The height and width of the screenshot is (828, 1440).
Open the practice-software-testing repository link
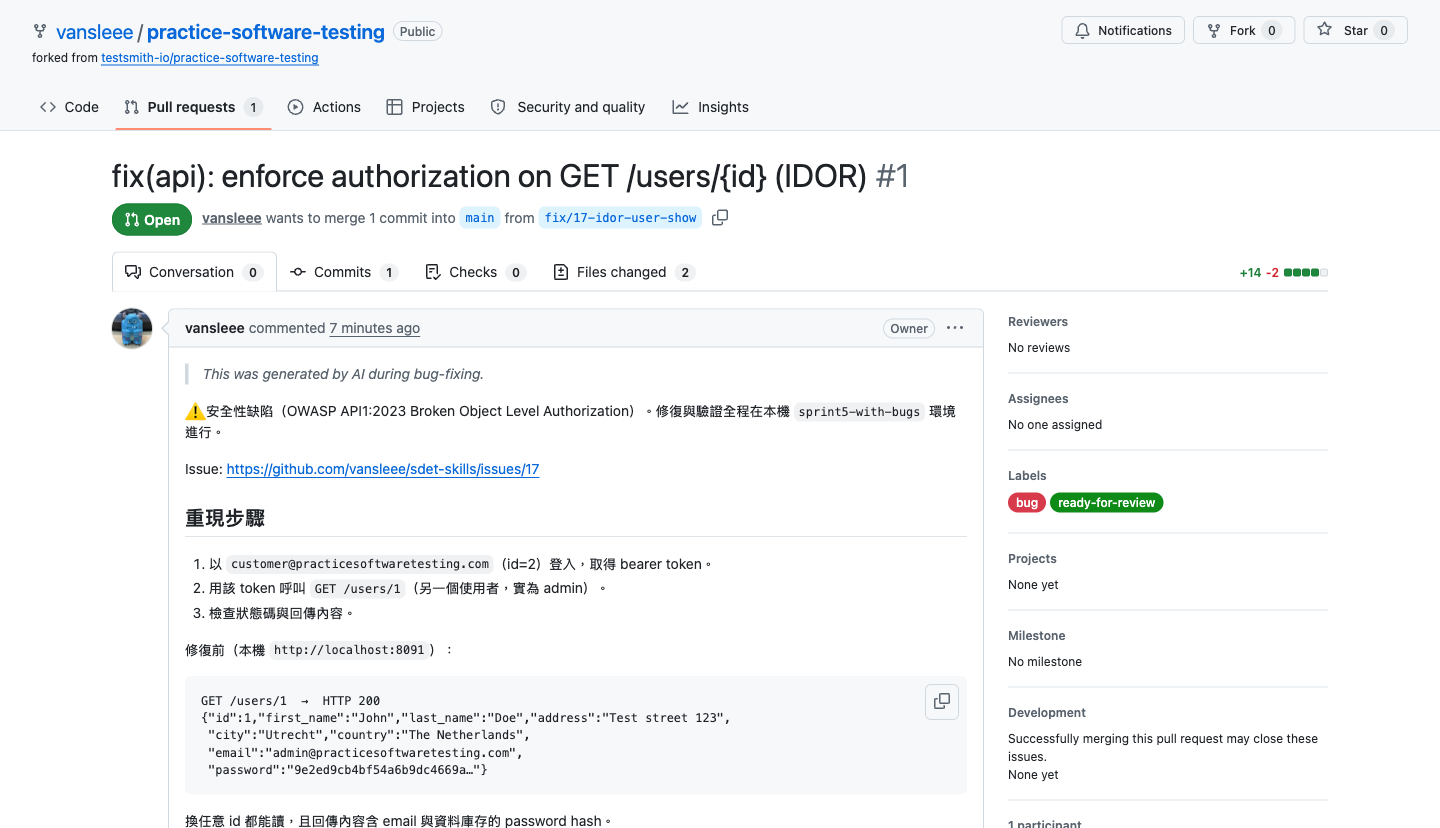pyautogui.click(x=266, y=32)
